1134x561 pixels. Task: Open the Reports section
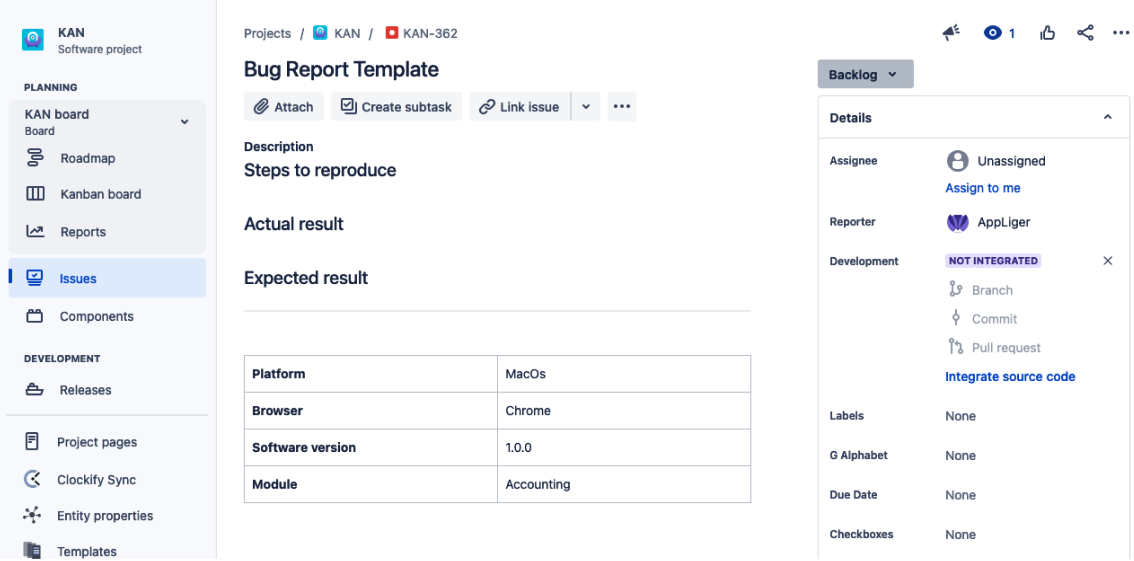(x=82, y=232)
